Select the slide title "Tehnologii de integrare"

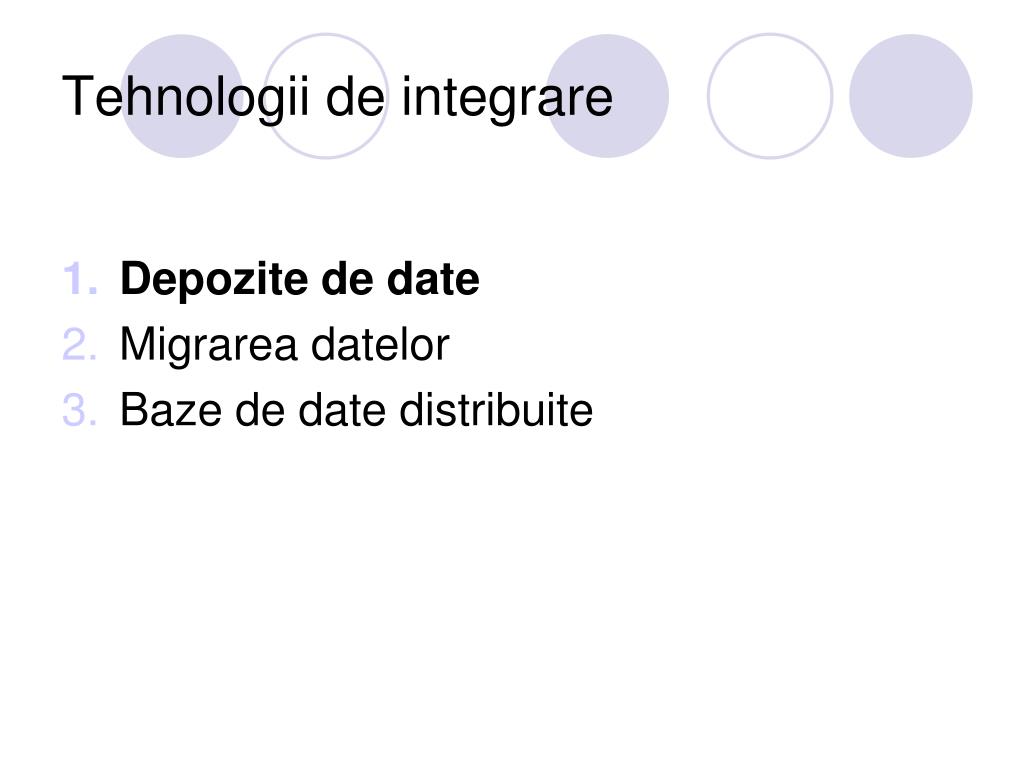[338, 98]
